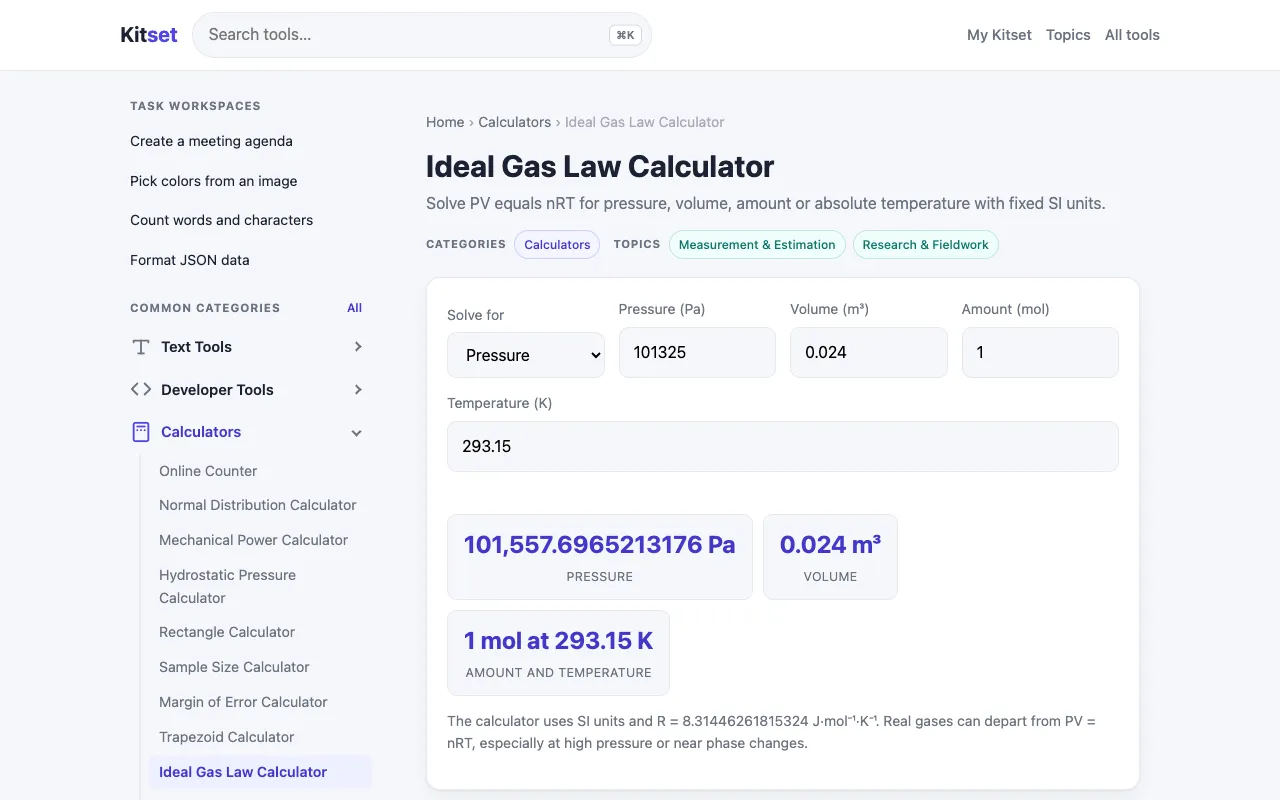The image size is (1280, 800).
Task: Click Measurement & Estimation topic tag
Action: pos(757,245)
